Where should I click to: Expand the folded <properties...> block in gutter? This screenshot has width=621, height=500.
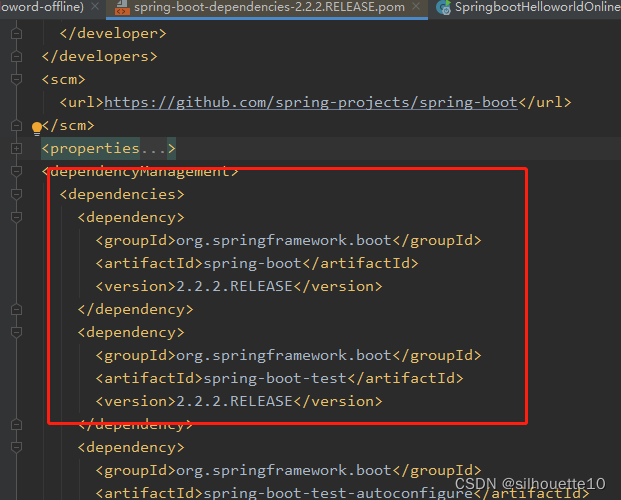pyautogui.click(x=16, y=149)
